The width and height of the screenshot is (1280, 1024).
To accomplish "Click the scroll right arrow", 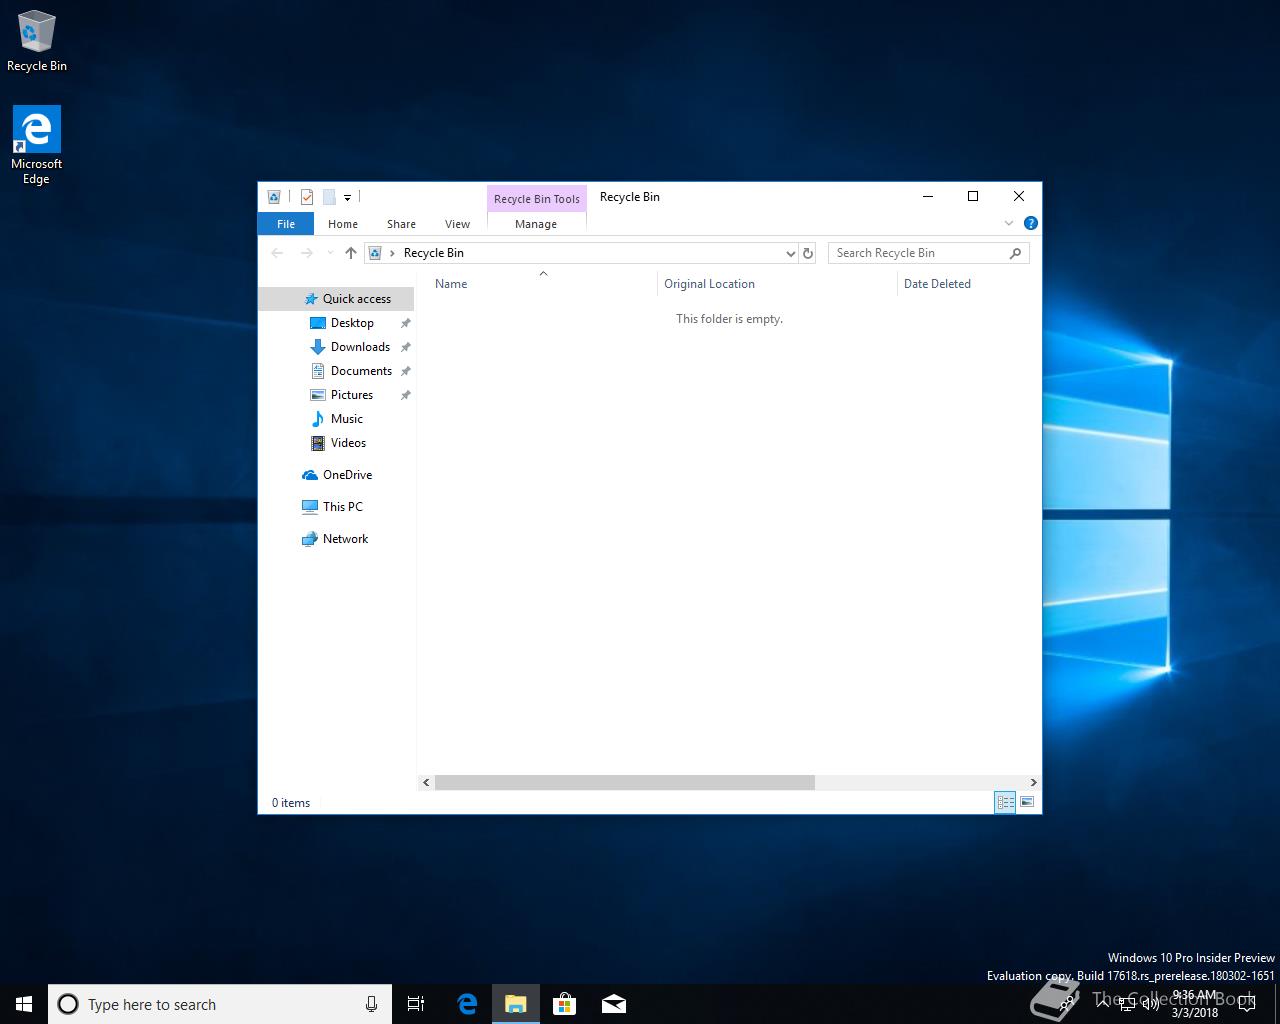I will (1033, 782).
